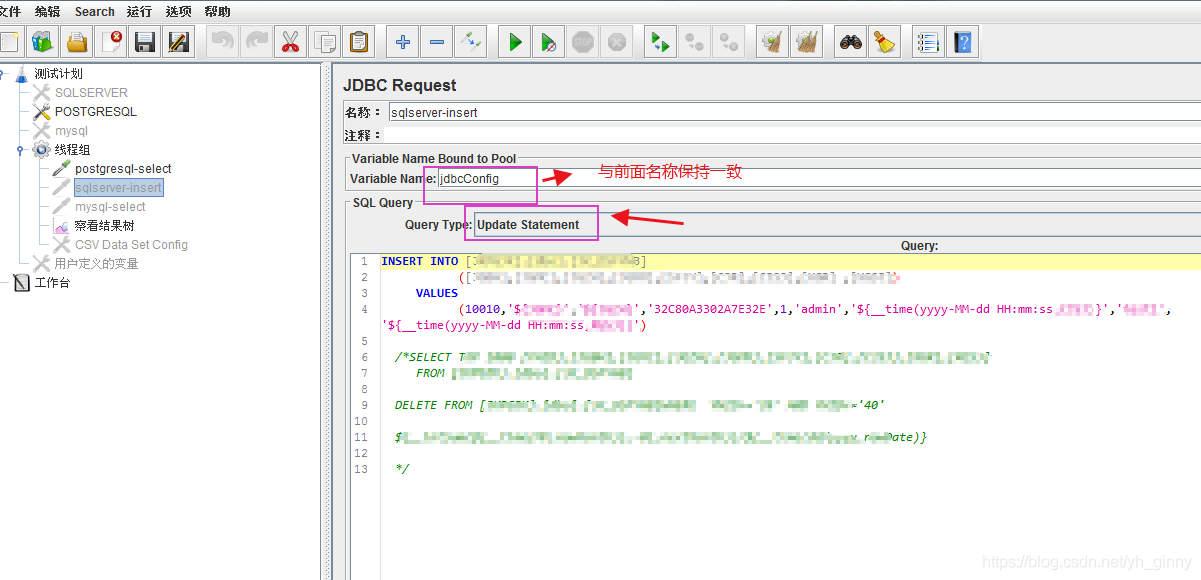Cut selection with scissors icon
The image size is (1201, 580).
[290, 42]
